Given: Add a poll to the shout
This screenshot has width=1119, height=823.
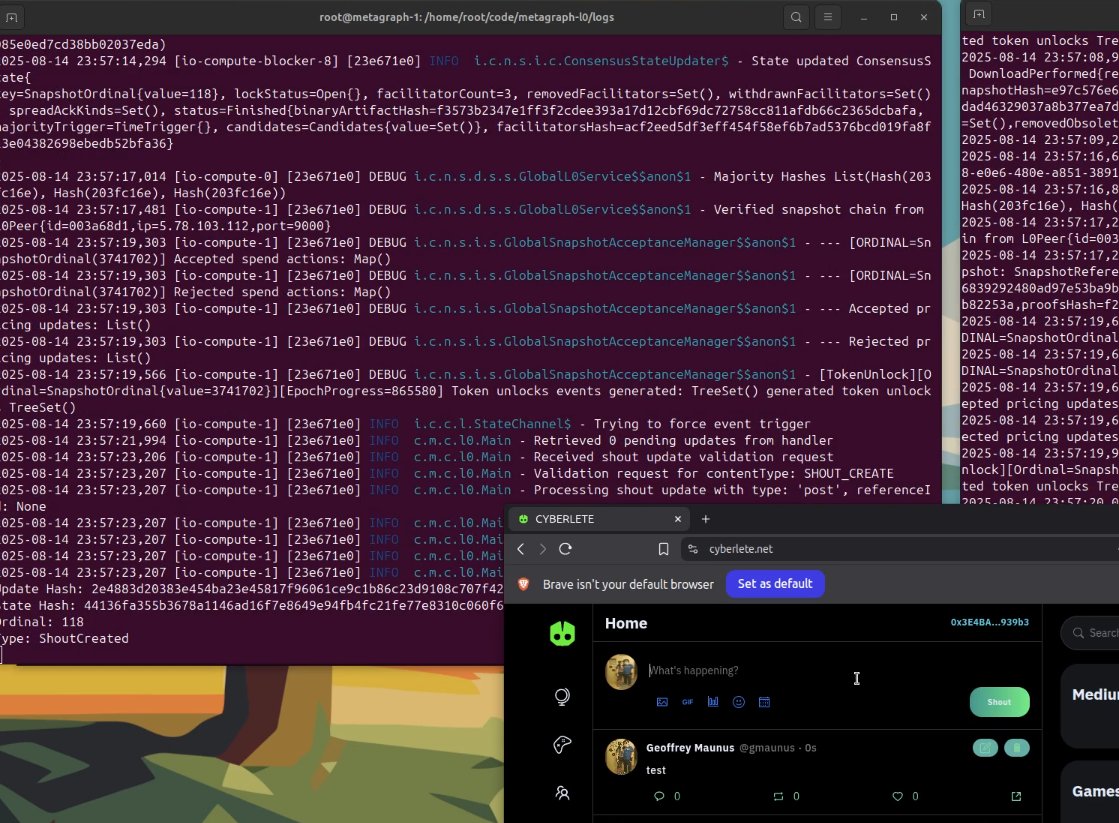Looking at the screenshot, I should point(713,702).
